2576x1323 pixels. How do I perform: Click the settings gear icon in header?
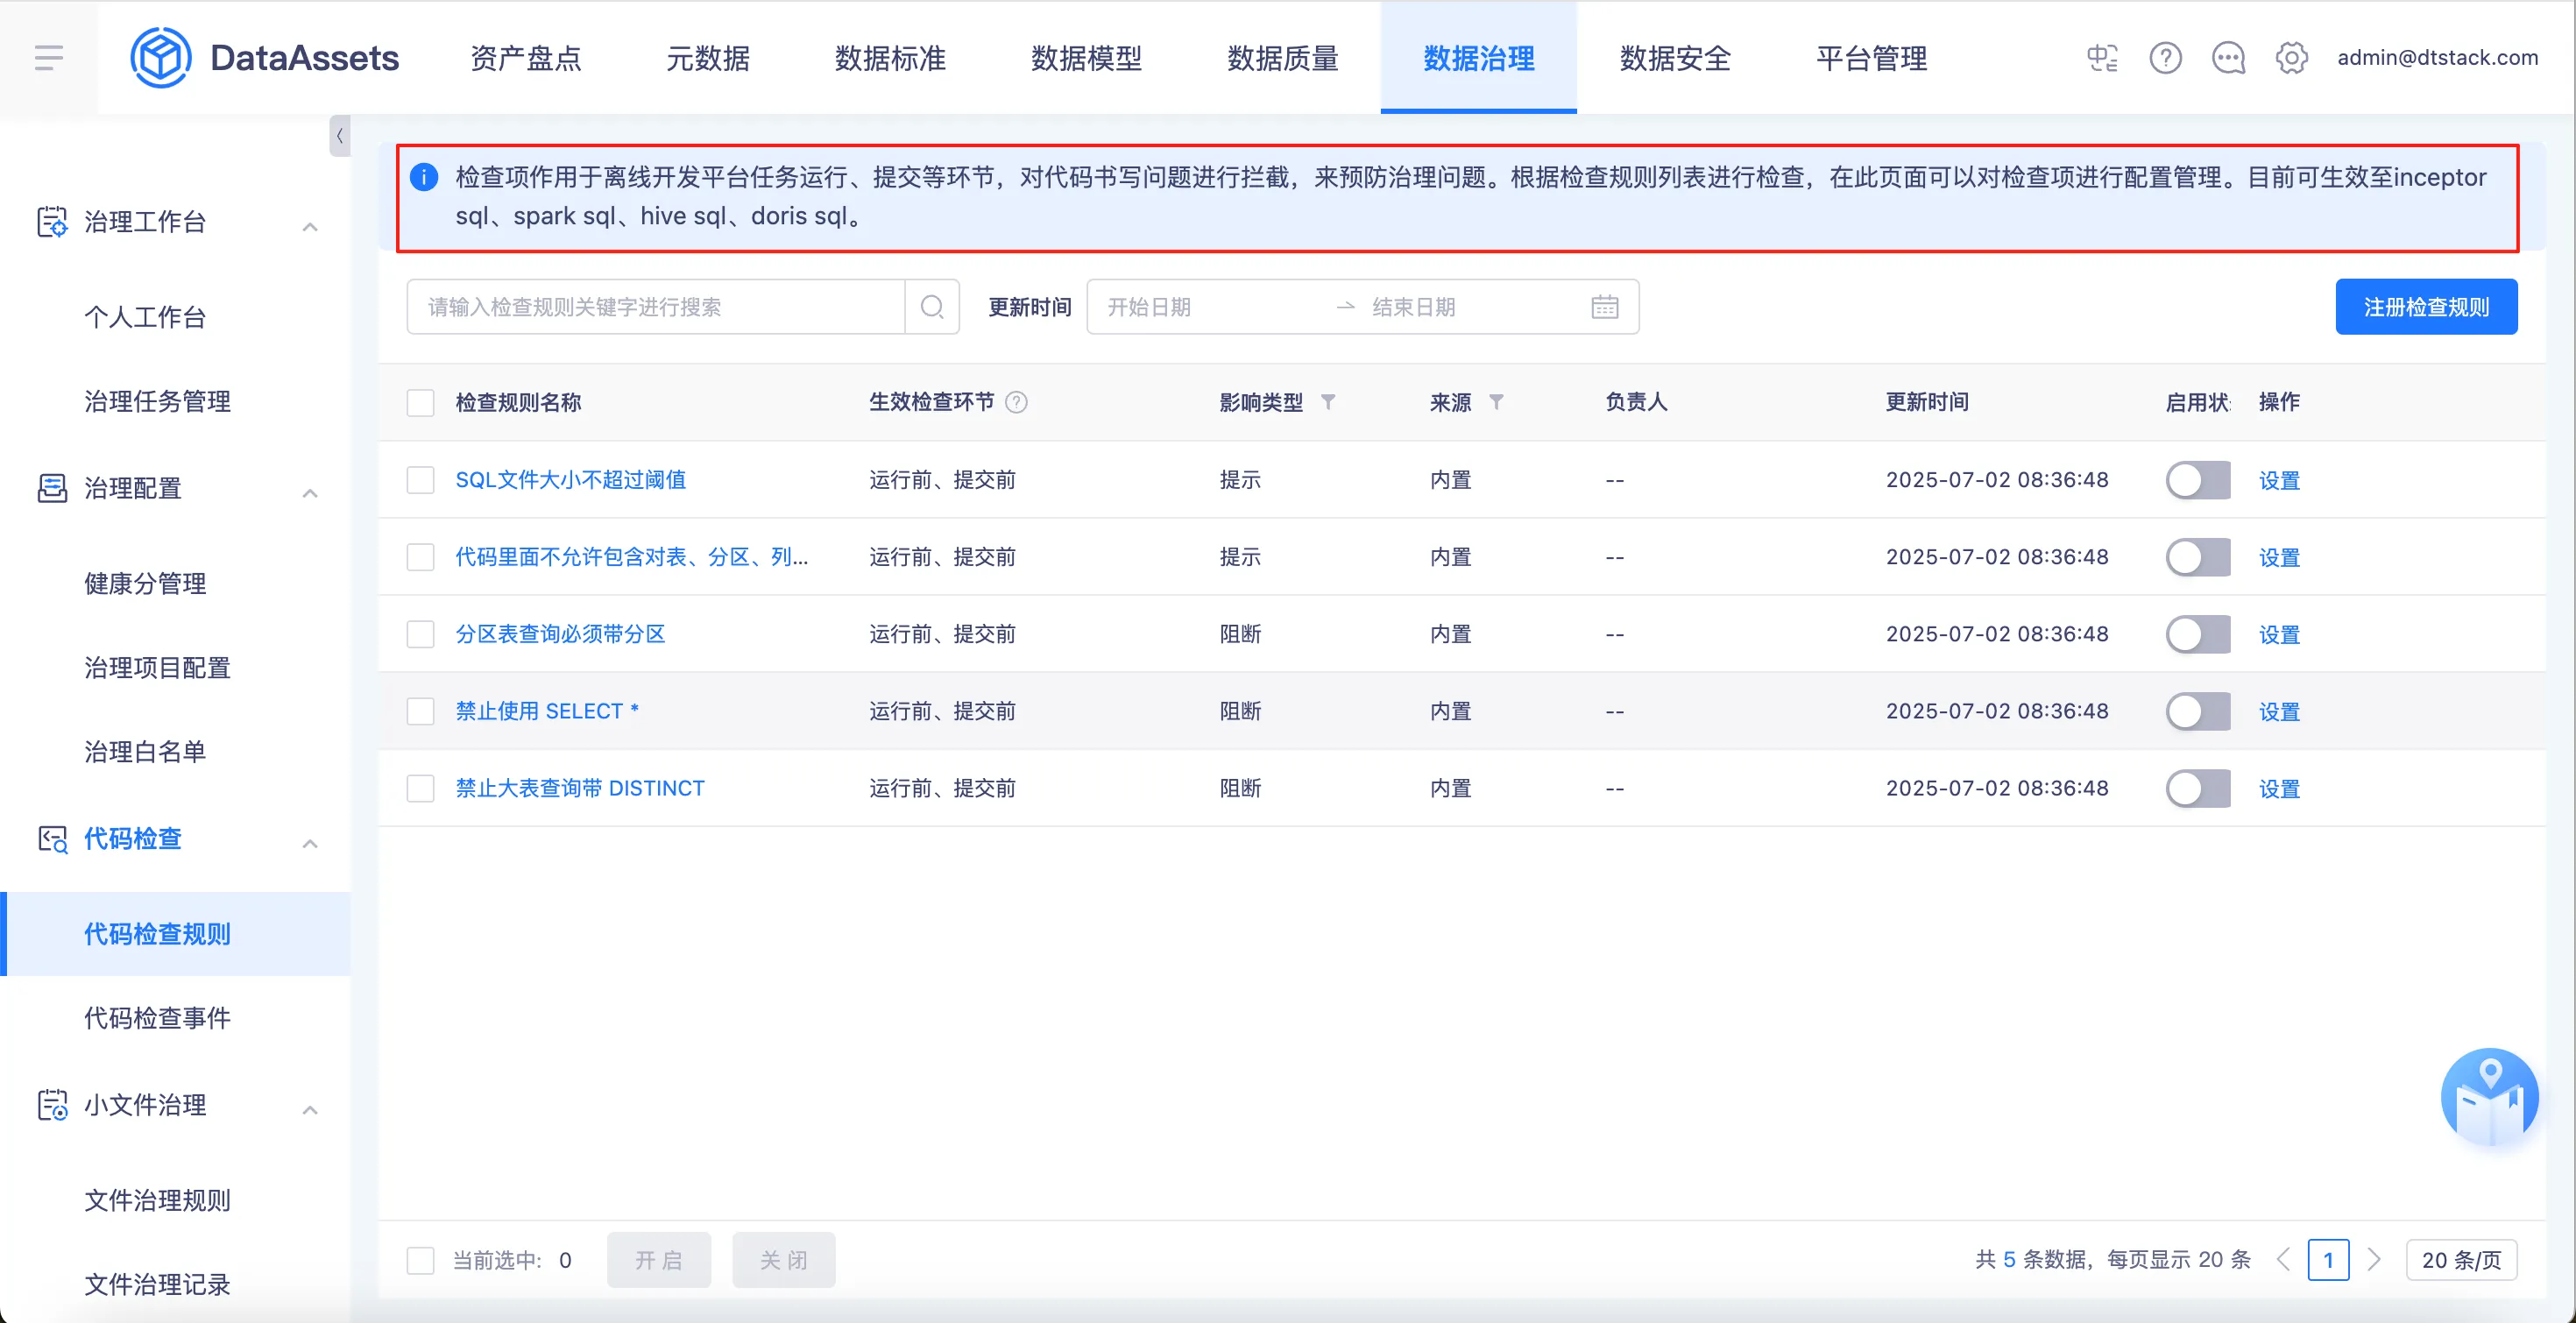(x=2291, y=58)
